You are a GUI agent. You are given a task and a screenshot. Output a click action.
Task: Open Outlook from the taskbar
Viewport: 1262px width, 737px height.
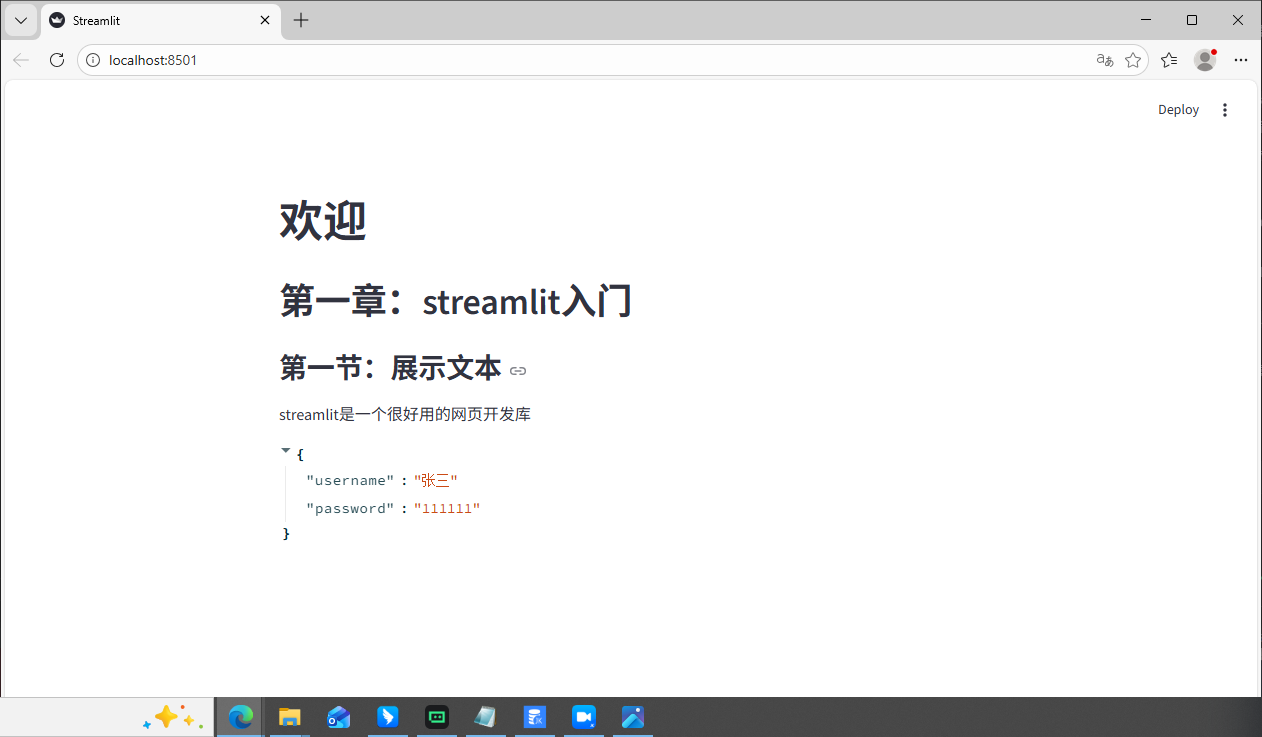[339, 717]
